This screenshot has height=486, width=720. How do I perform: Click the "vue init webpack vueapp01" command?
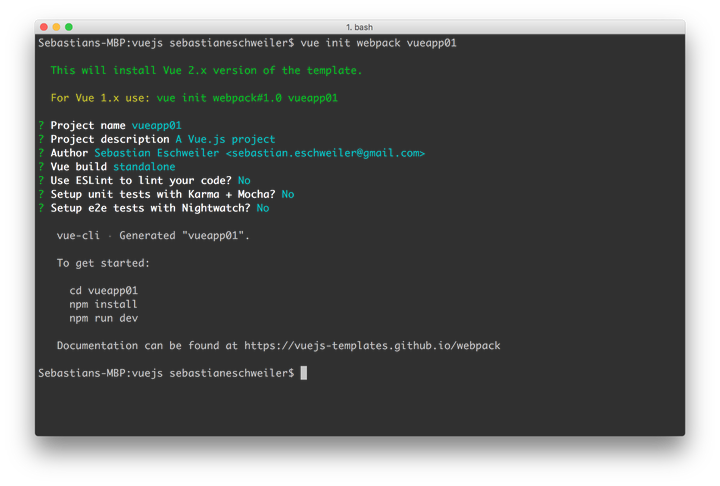click(x=380, y=44)
